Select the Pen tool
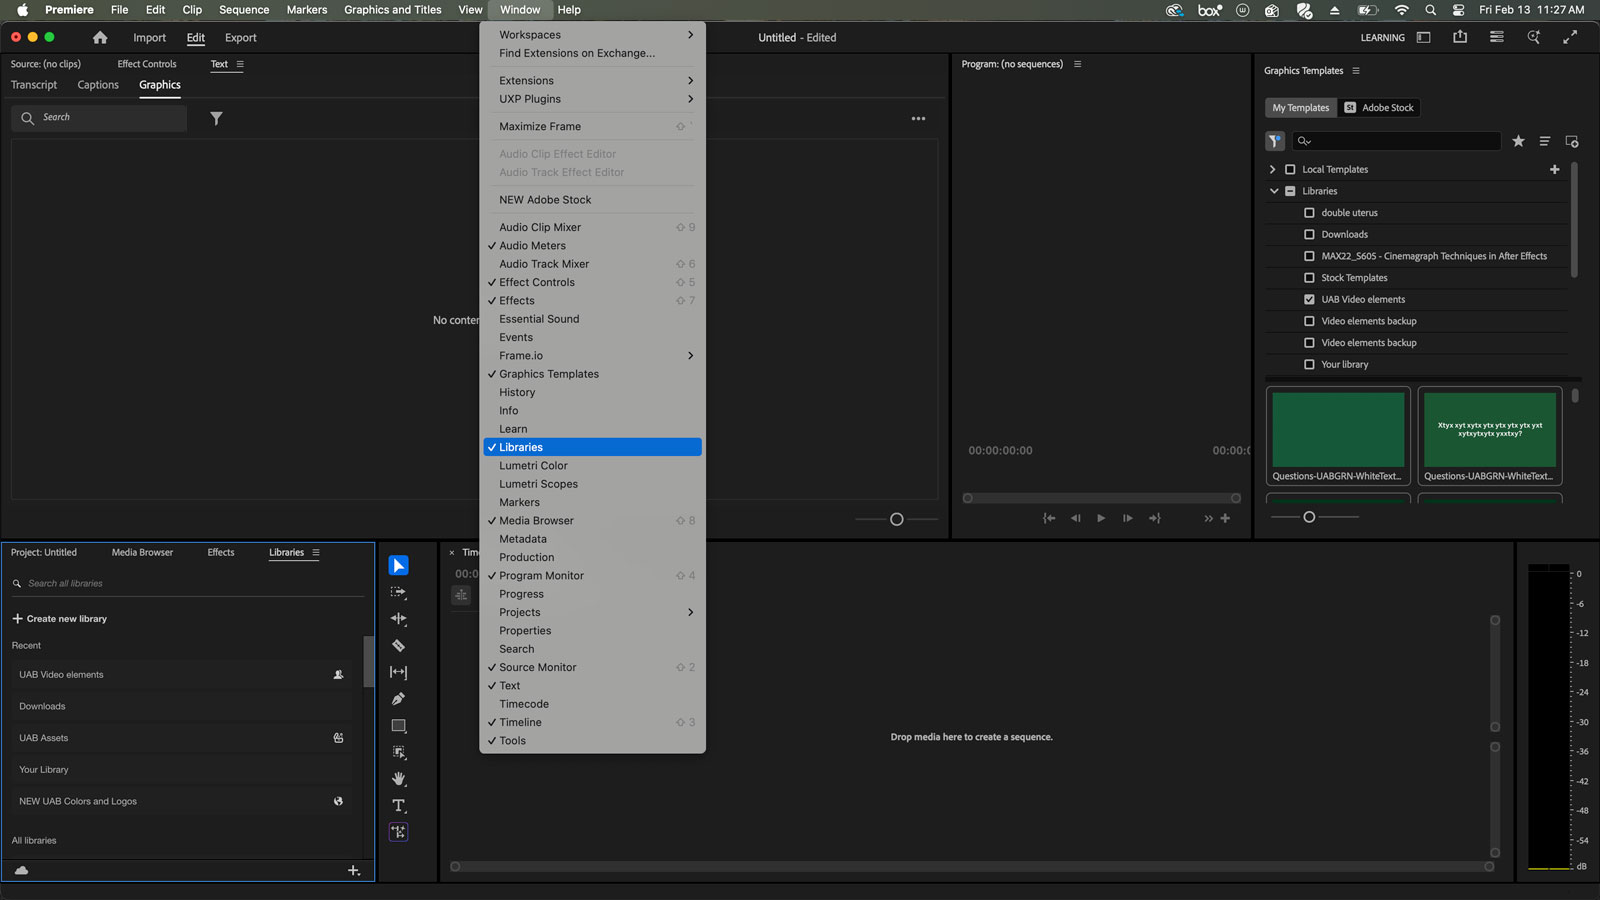This screenshot has width=1600, height=900. point(398,699)
